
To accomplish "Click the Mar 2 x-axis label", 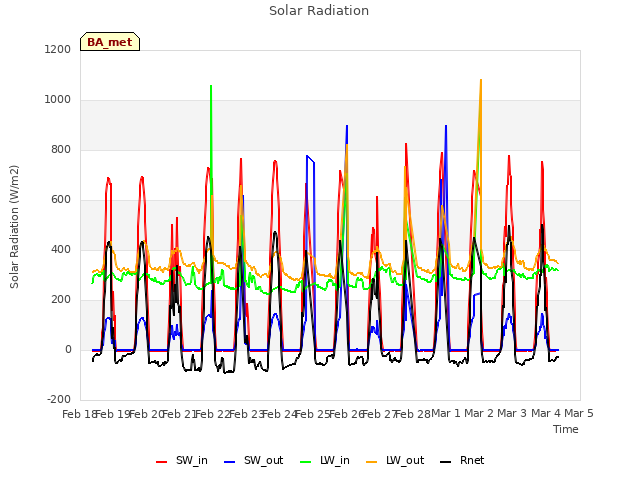I will coord(479,413).
